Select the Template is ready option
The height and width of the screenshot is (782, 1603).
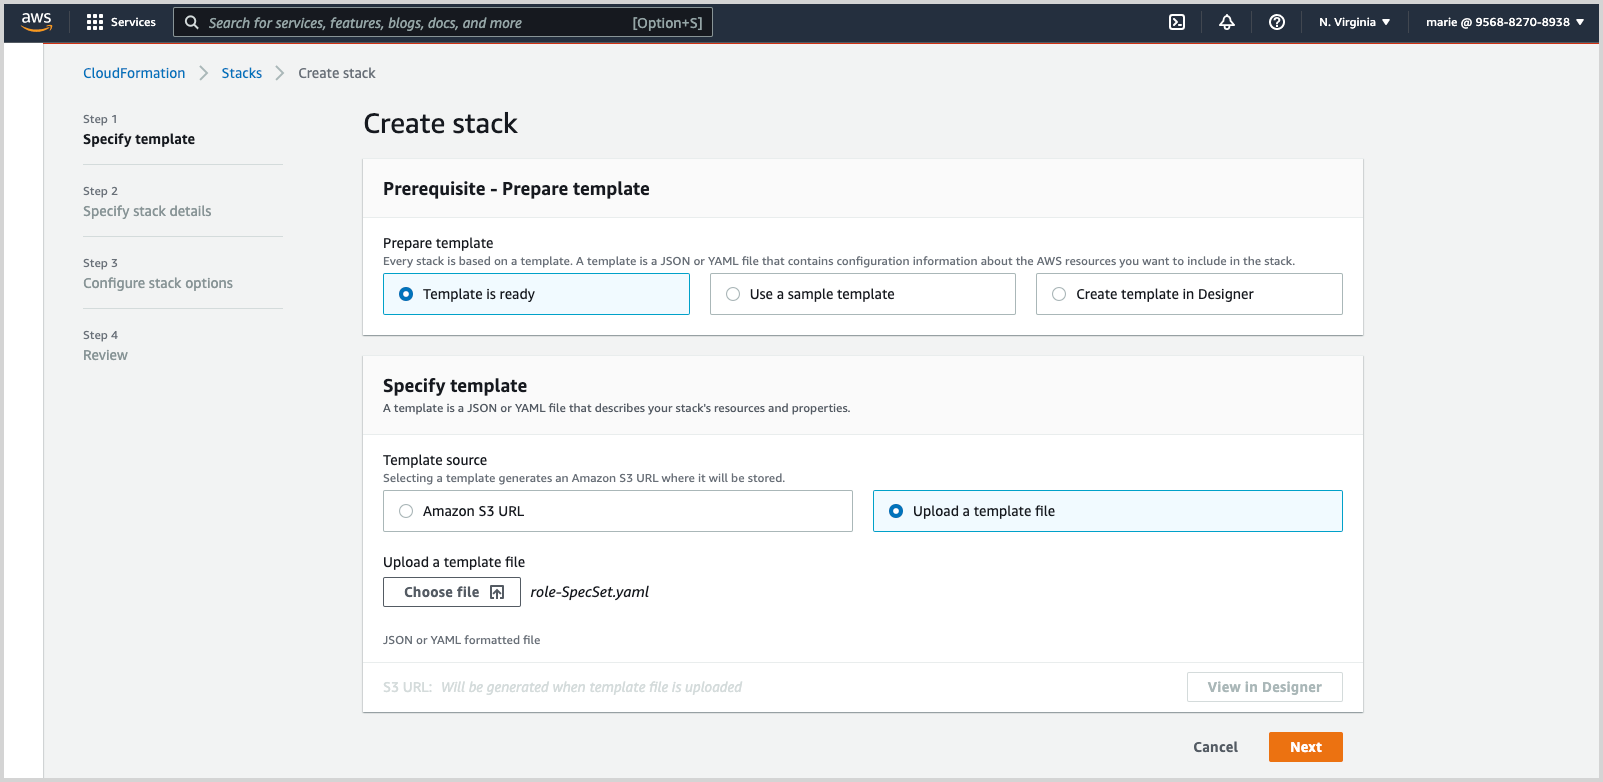click(x=406, y=294)
